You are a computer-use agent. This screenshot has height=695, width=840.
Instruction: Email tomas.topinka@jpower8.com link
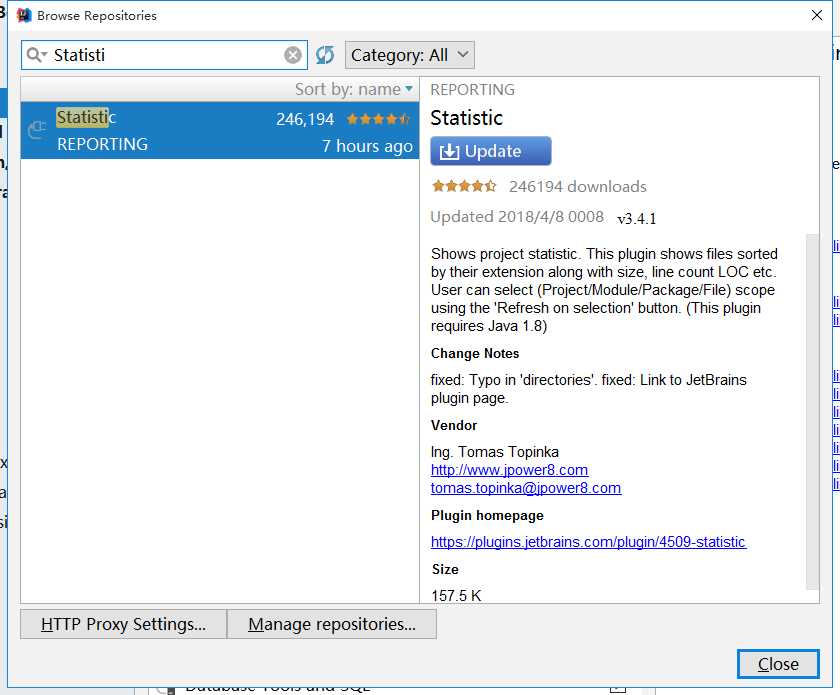tap(526, 488)
